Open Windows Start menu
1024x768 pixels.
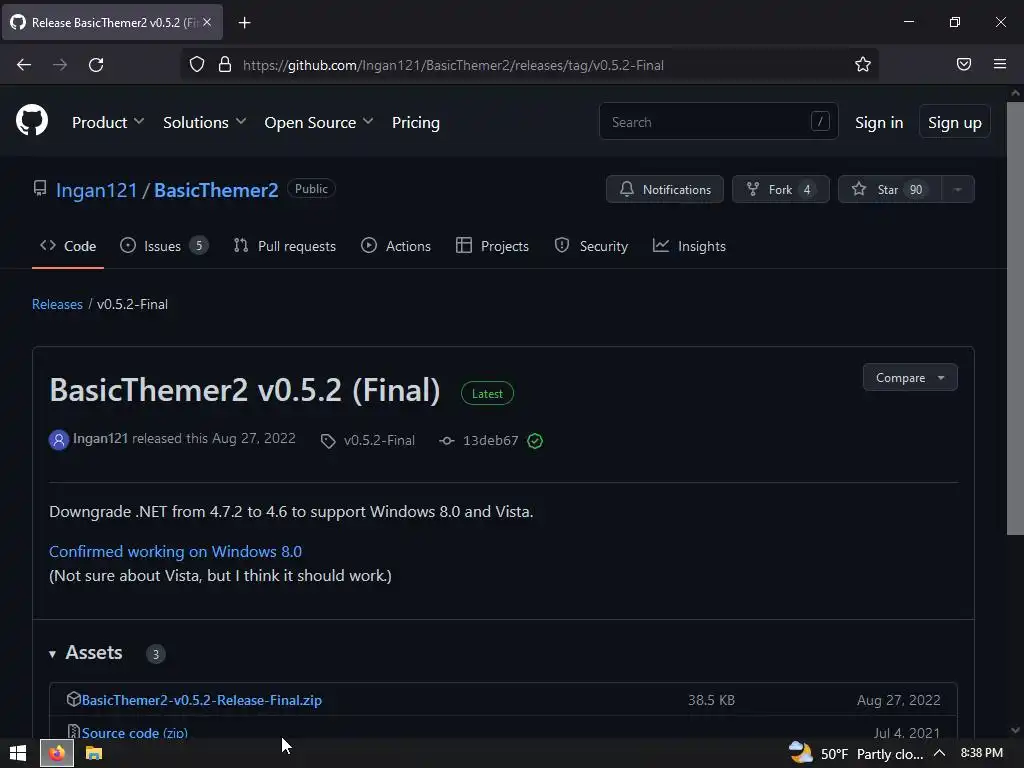pos(18,754)
